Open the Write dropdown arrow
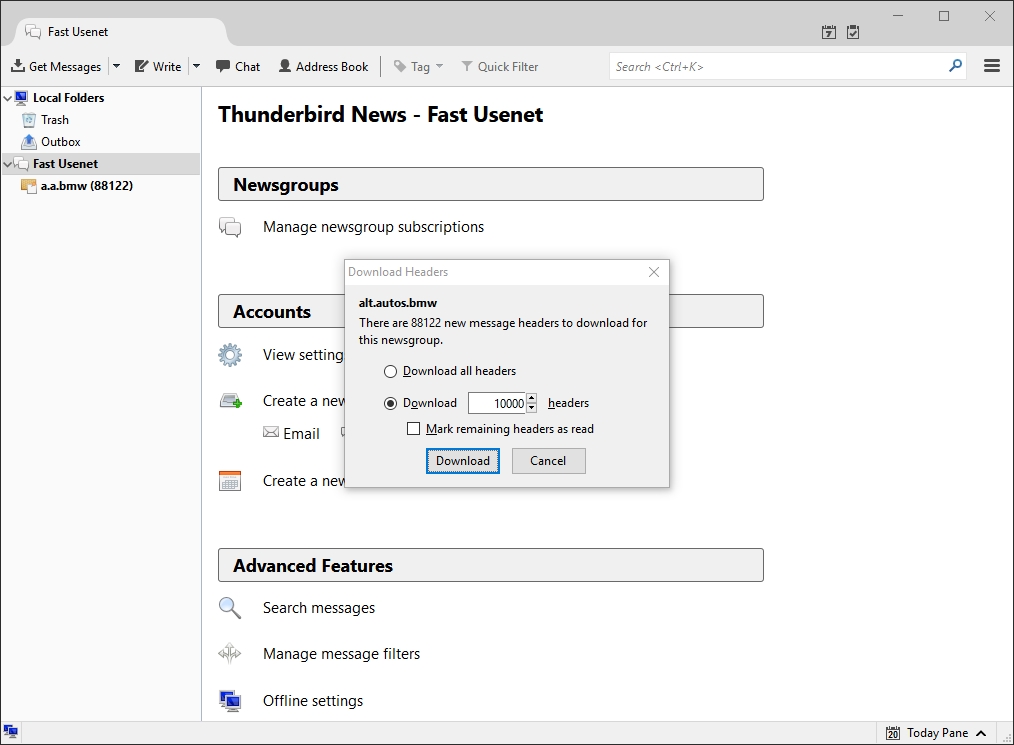This screenshot has height=745, width=1014. coord(197,66)
